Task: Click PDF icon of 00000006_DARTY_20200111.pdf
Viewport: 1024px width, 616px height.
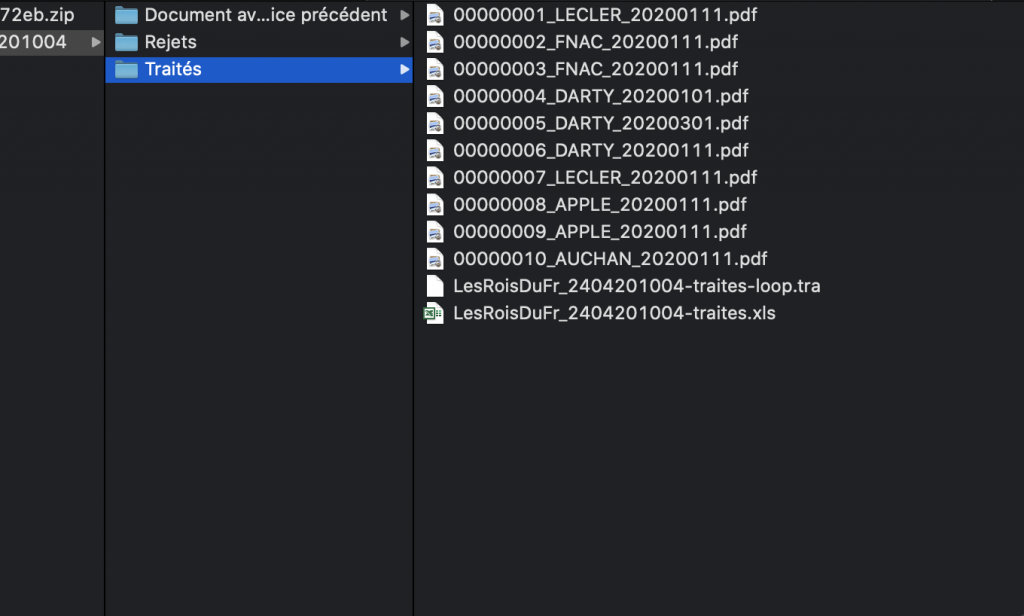Action: 435,151
